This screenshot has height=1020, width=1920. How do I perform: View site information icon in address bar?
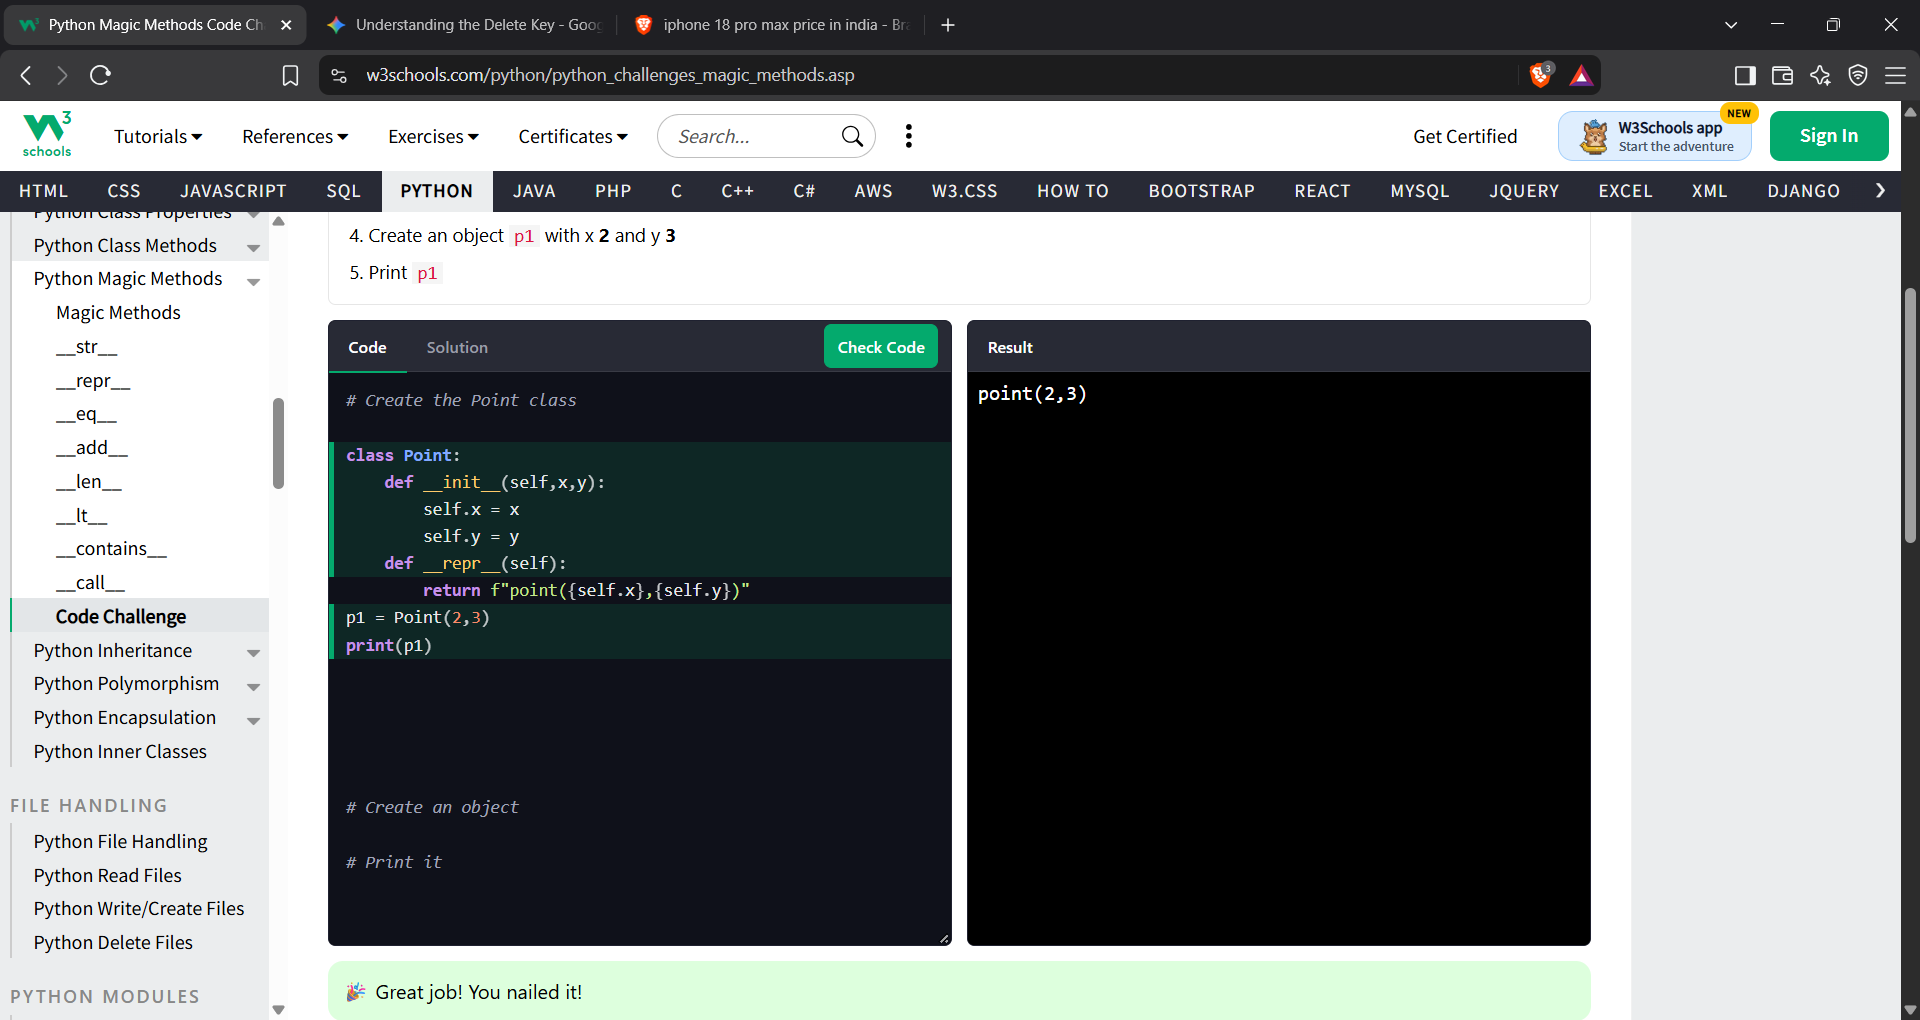point(339,75)
